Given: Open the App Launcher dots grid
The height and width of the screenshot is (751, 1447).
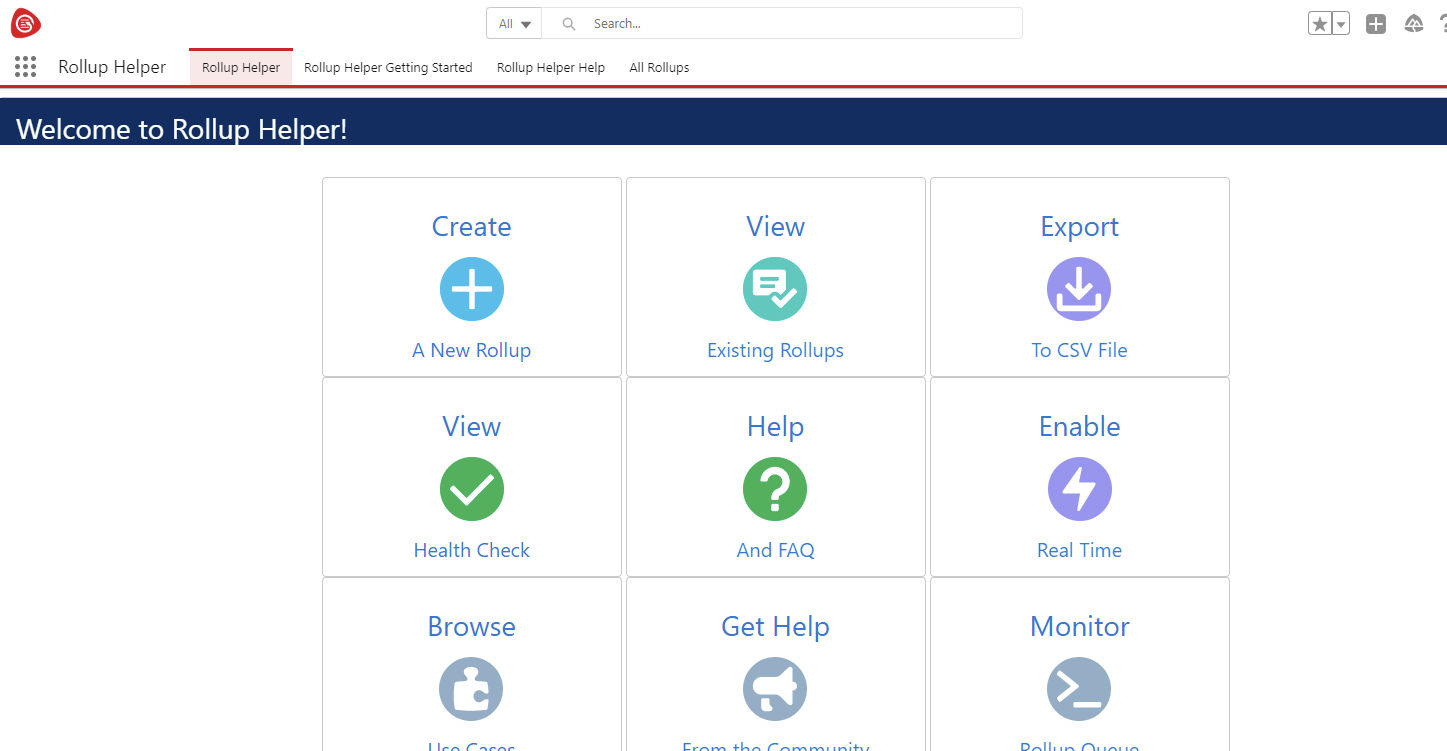Looking at the screenshot, I should coord(26,67).
